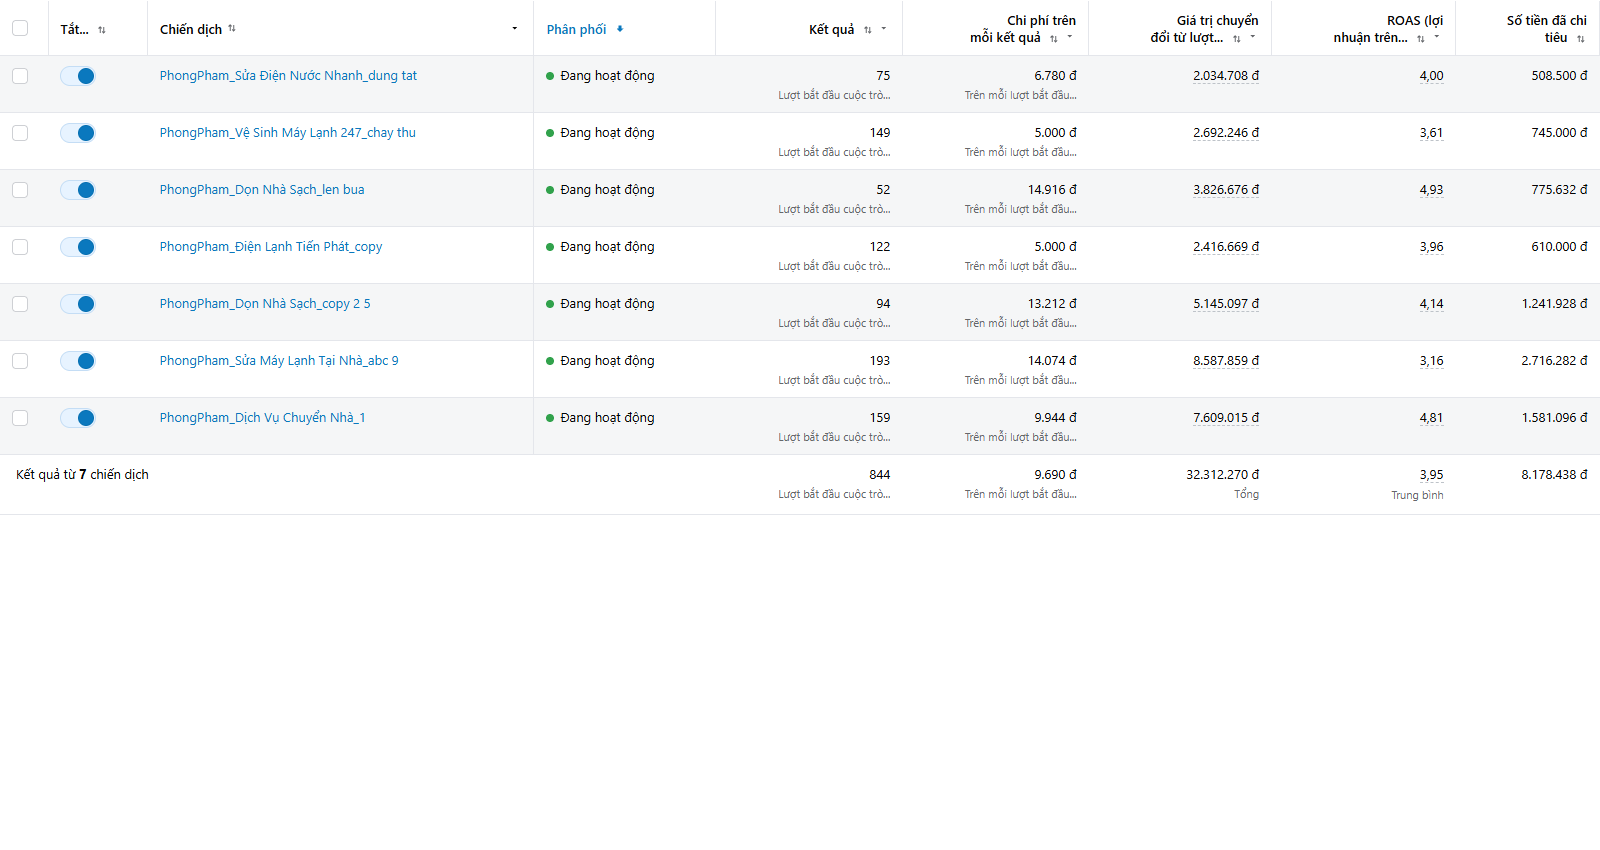Sort table by Kết quả sort icon

pyautogui.click(x=868, y=30)
